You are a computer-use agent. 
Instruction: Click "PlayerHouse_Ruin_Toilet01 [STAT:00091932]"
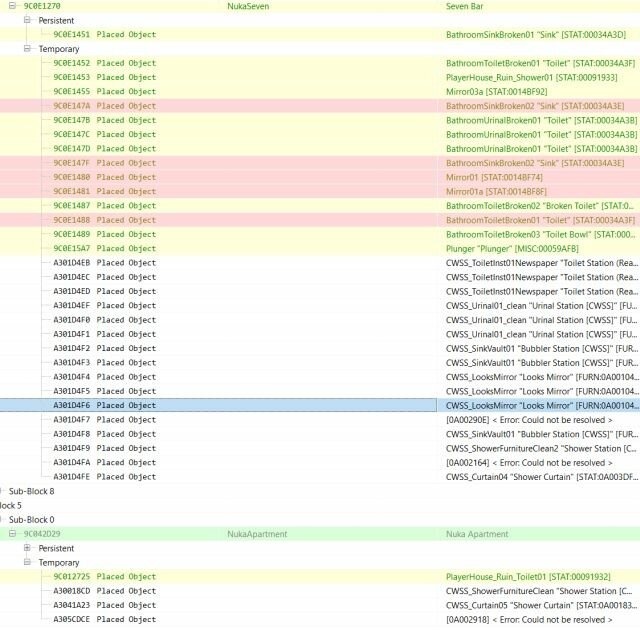click(528, 577)
